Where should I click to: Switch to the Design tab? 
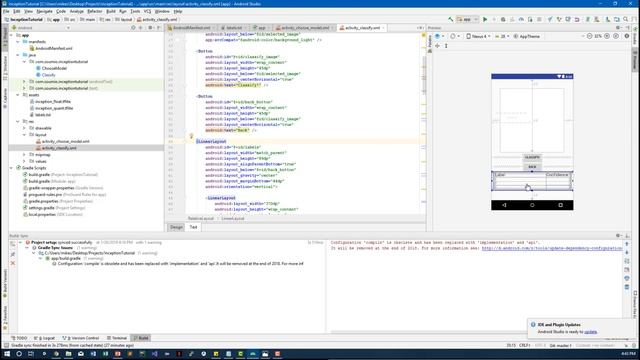176,227
